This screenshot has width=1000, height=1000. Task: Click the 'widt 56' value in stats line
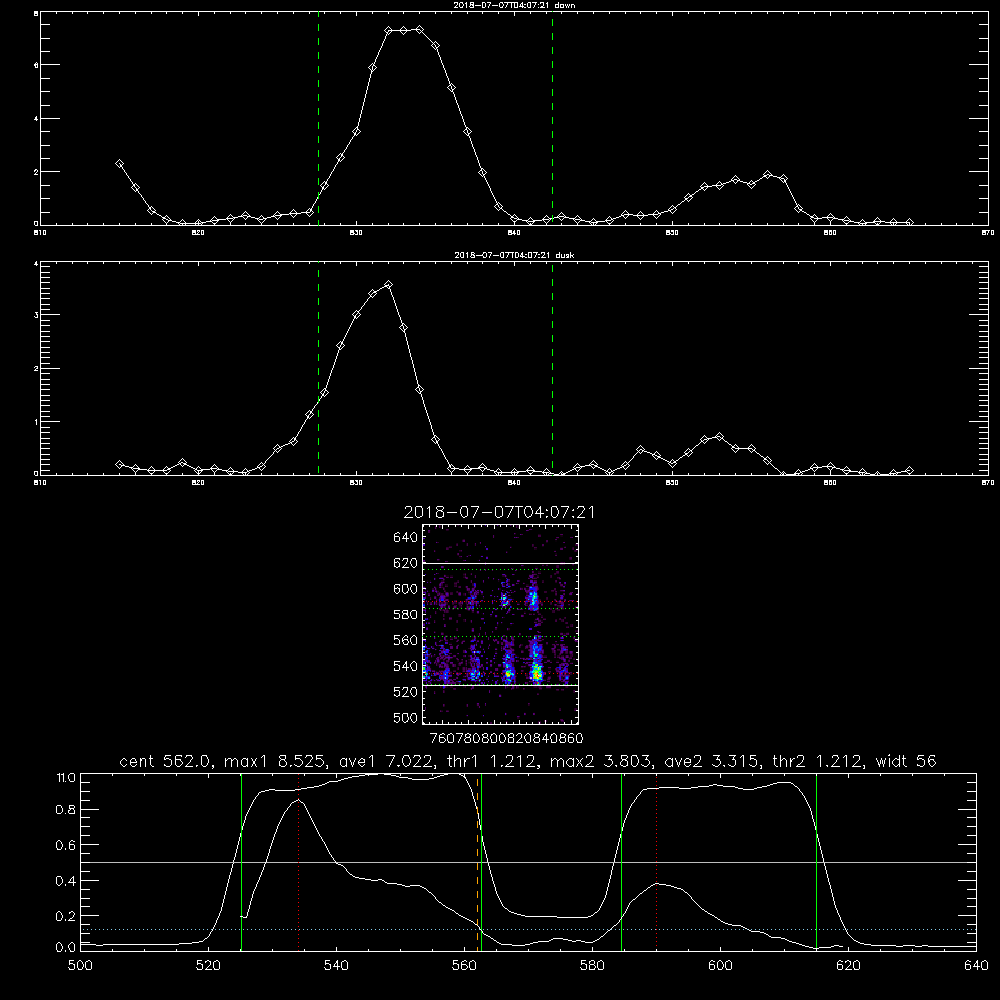point(906,761)
